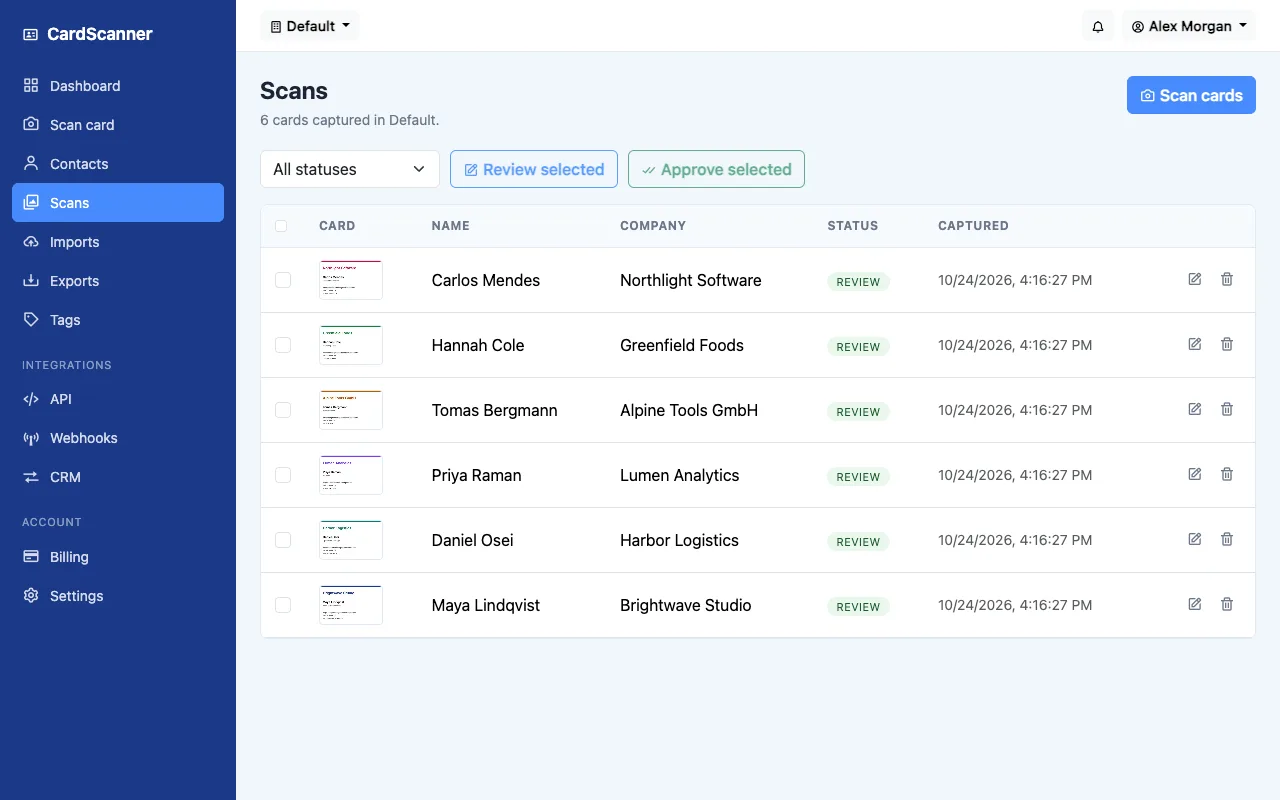This screenshot has height=800, width=1280.
Task: Open Settings from the sidebar
Action: 118,596
